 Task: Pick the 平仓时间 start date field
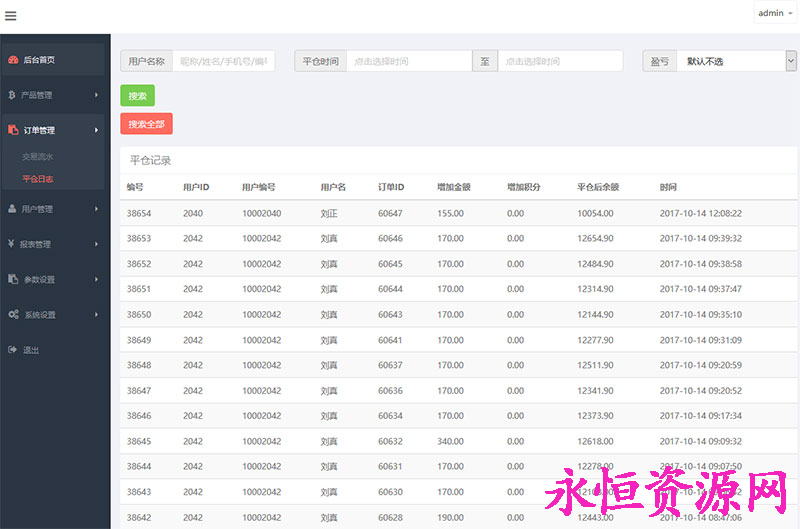coord(409,61)
